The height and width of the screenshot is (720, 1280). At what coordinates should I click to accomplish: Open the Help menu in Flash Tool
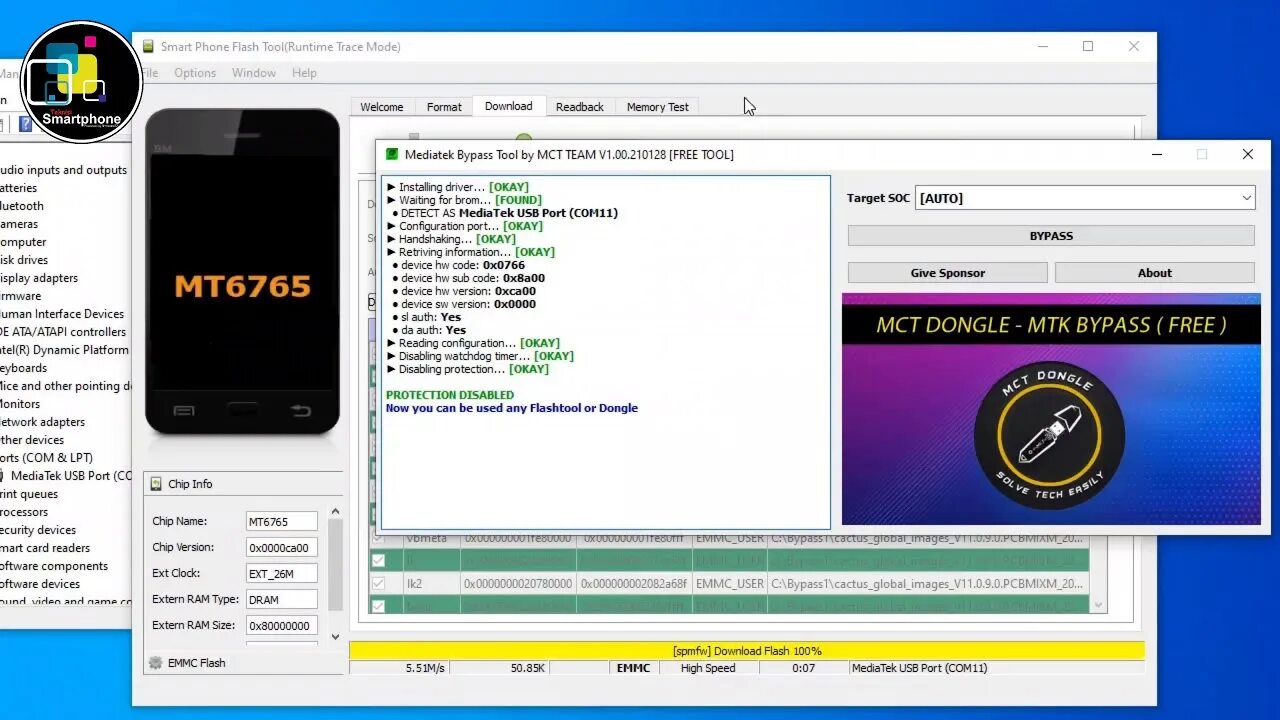304,73
